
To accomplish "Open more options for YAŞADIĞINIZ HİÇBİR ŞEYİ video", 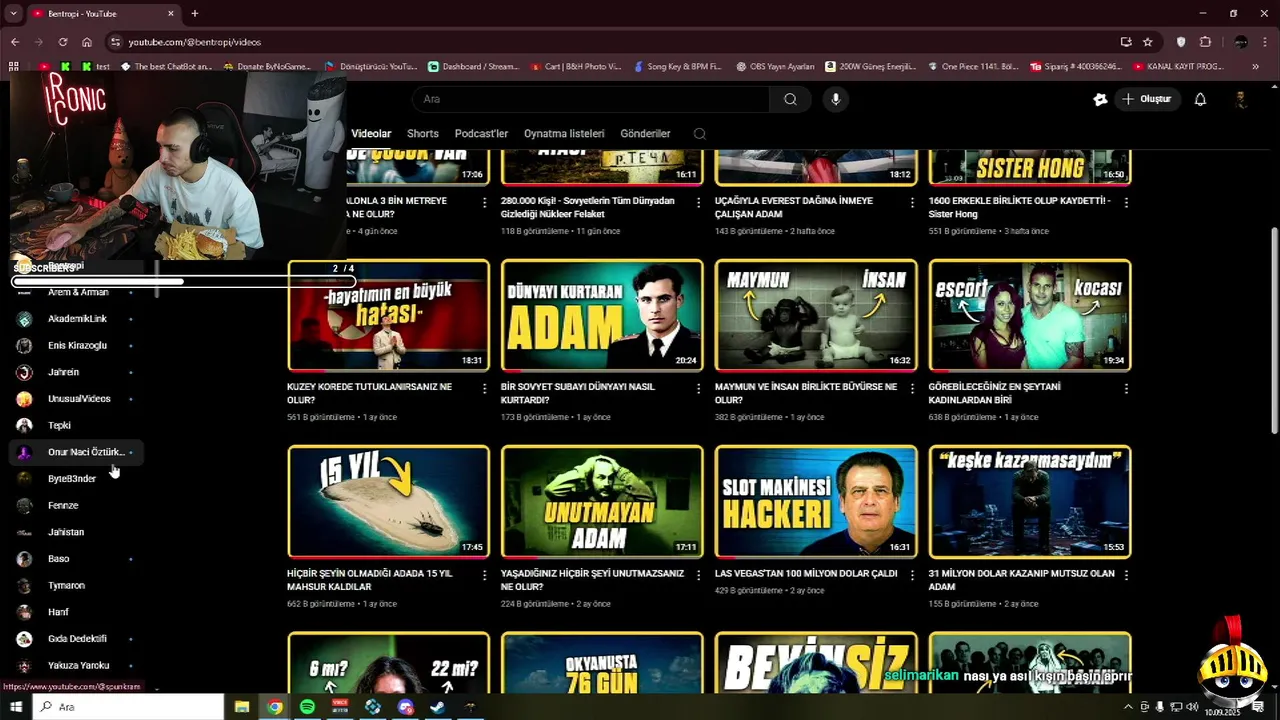I will (698, 575).
